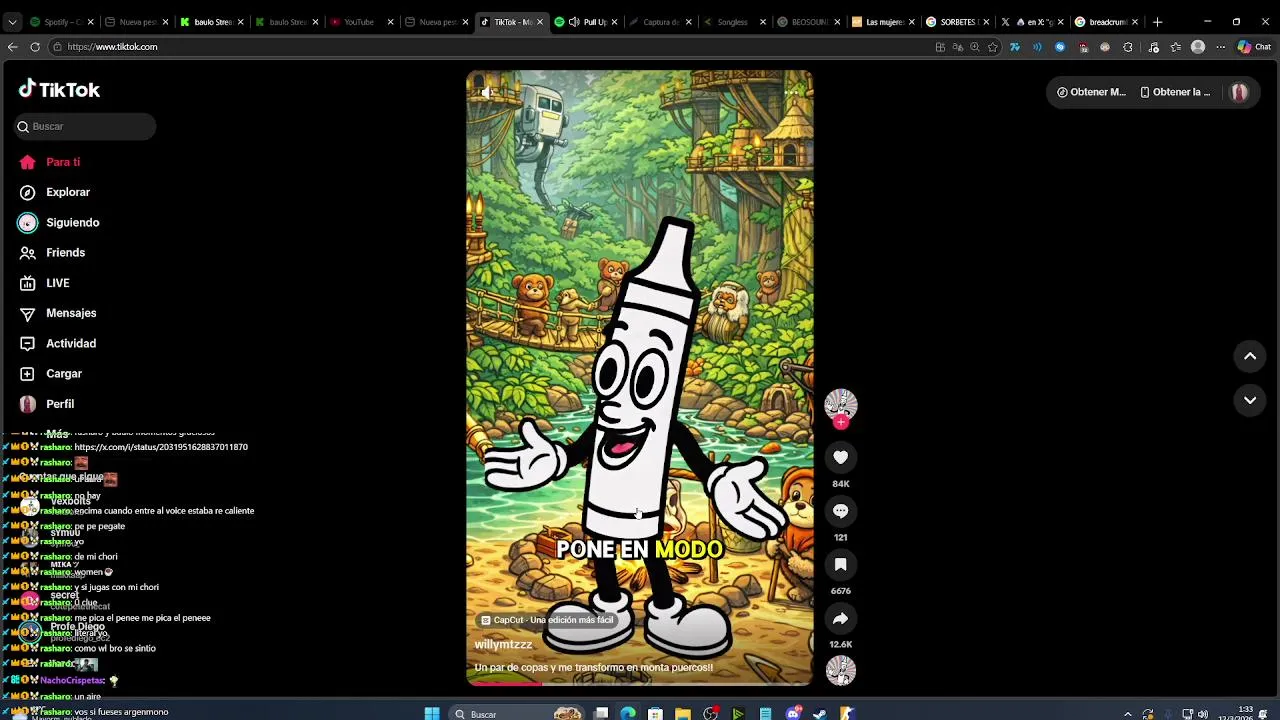Open the three-dots menu on the video
Image resolution: width=1280 pixels, height=720 pixels.
point(791,92)
